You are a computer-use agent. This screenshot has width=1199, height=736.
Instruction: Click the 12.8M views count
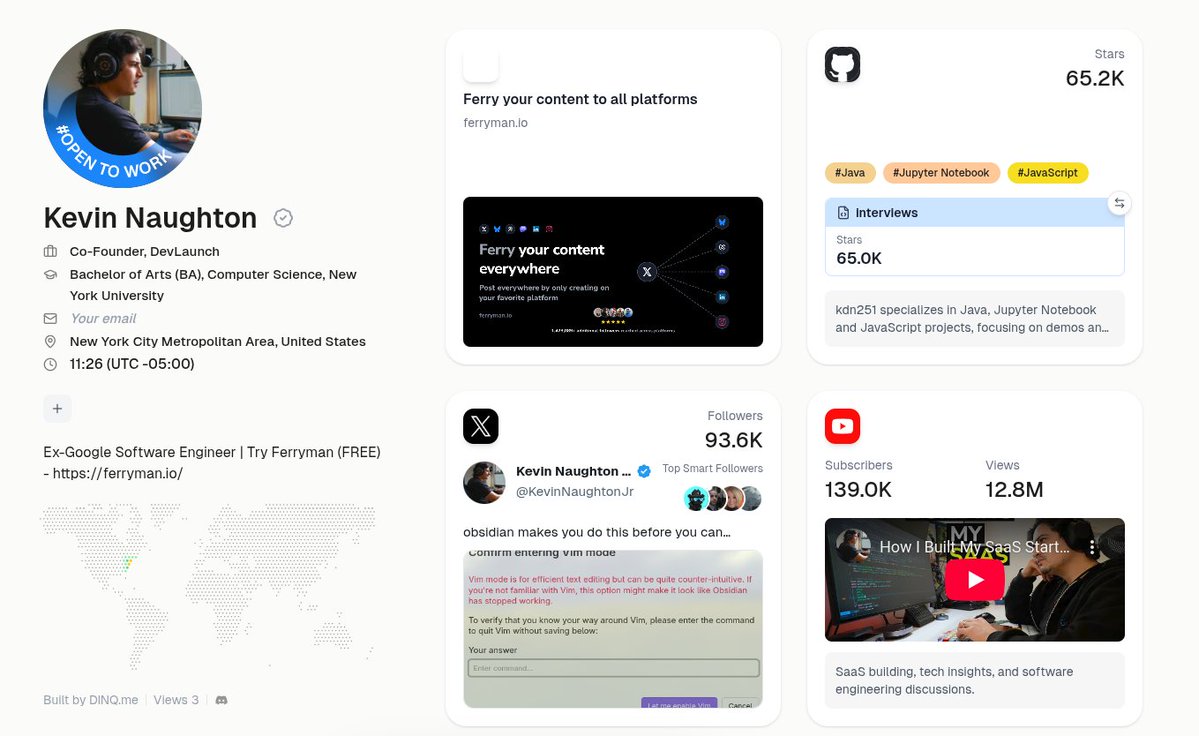pyautogui.click(x=1014, y=490)
